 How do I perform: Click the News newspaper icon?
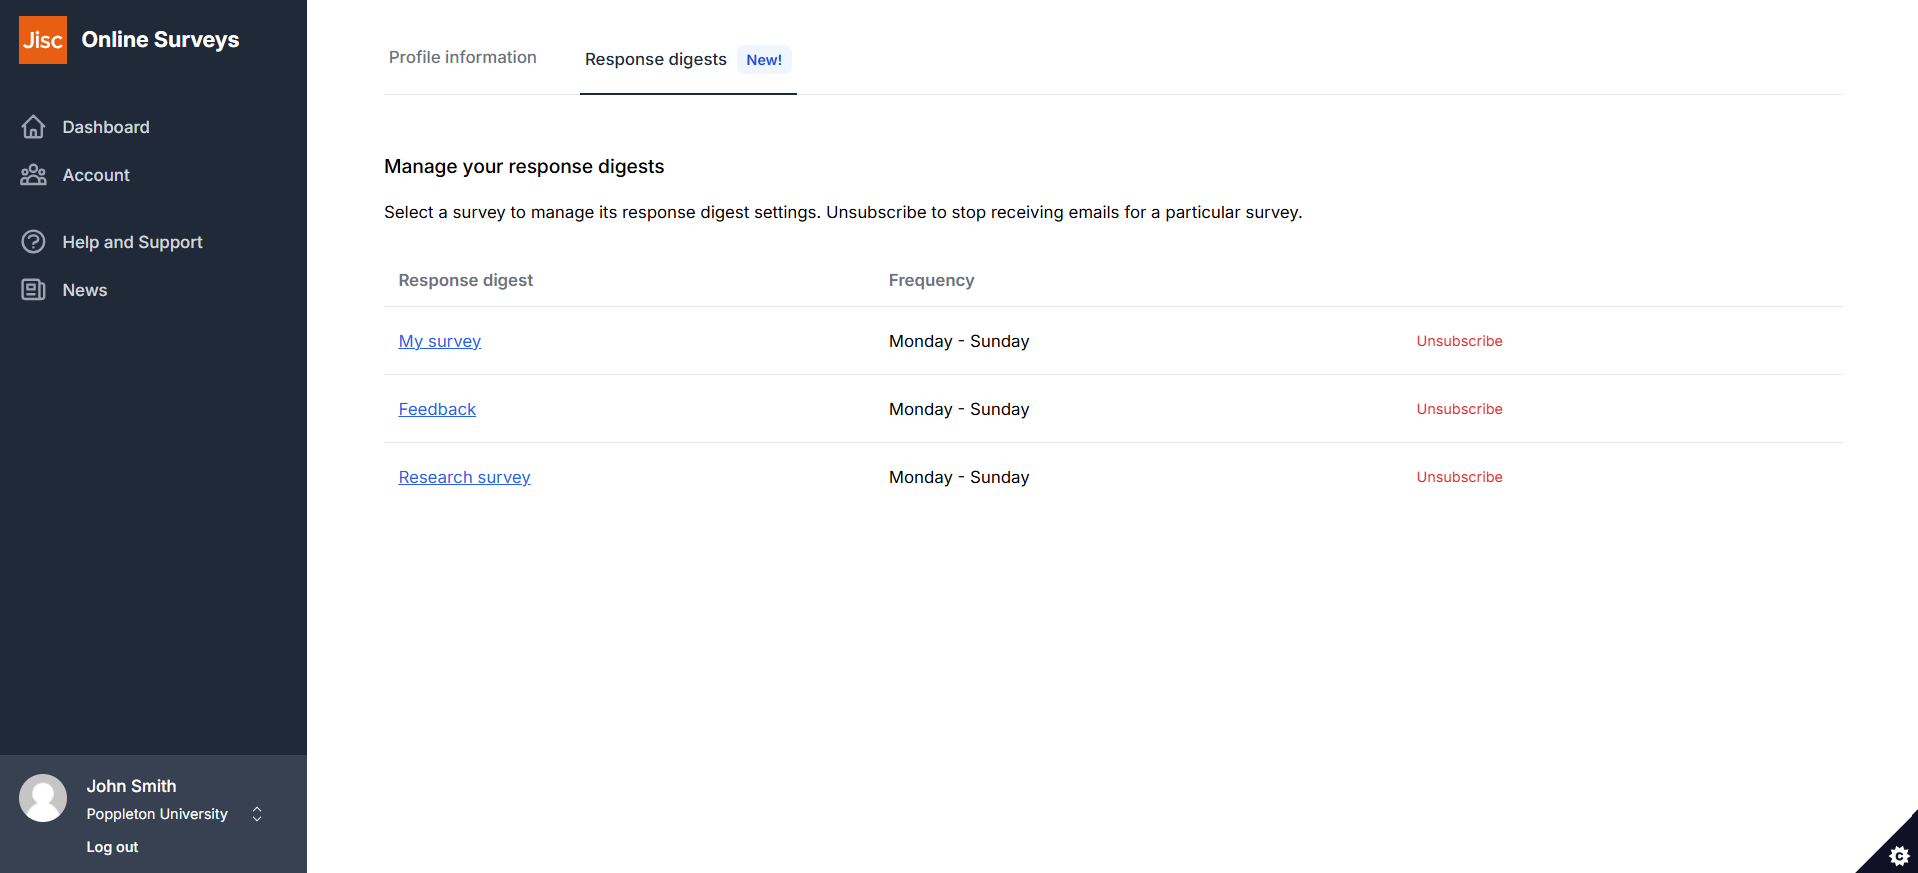34,290
